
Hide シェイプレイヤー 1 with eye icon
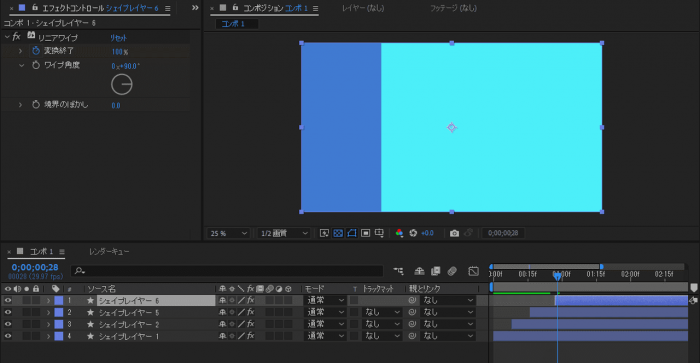point(8,336)
